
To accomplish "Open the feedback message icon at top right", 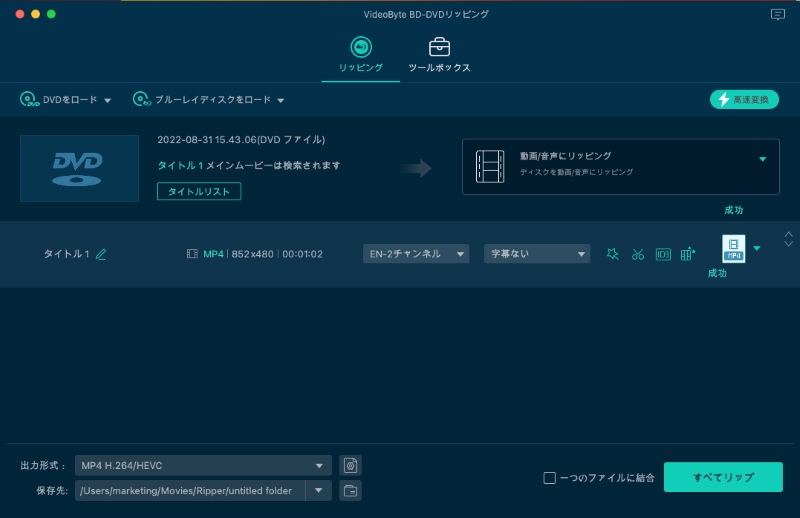I will click(x=778, y=15).
